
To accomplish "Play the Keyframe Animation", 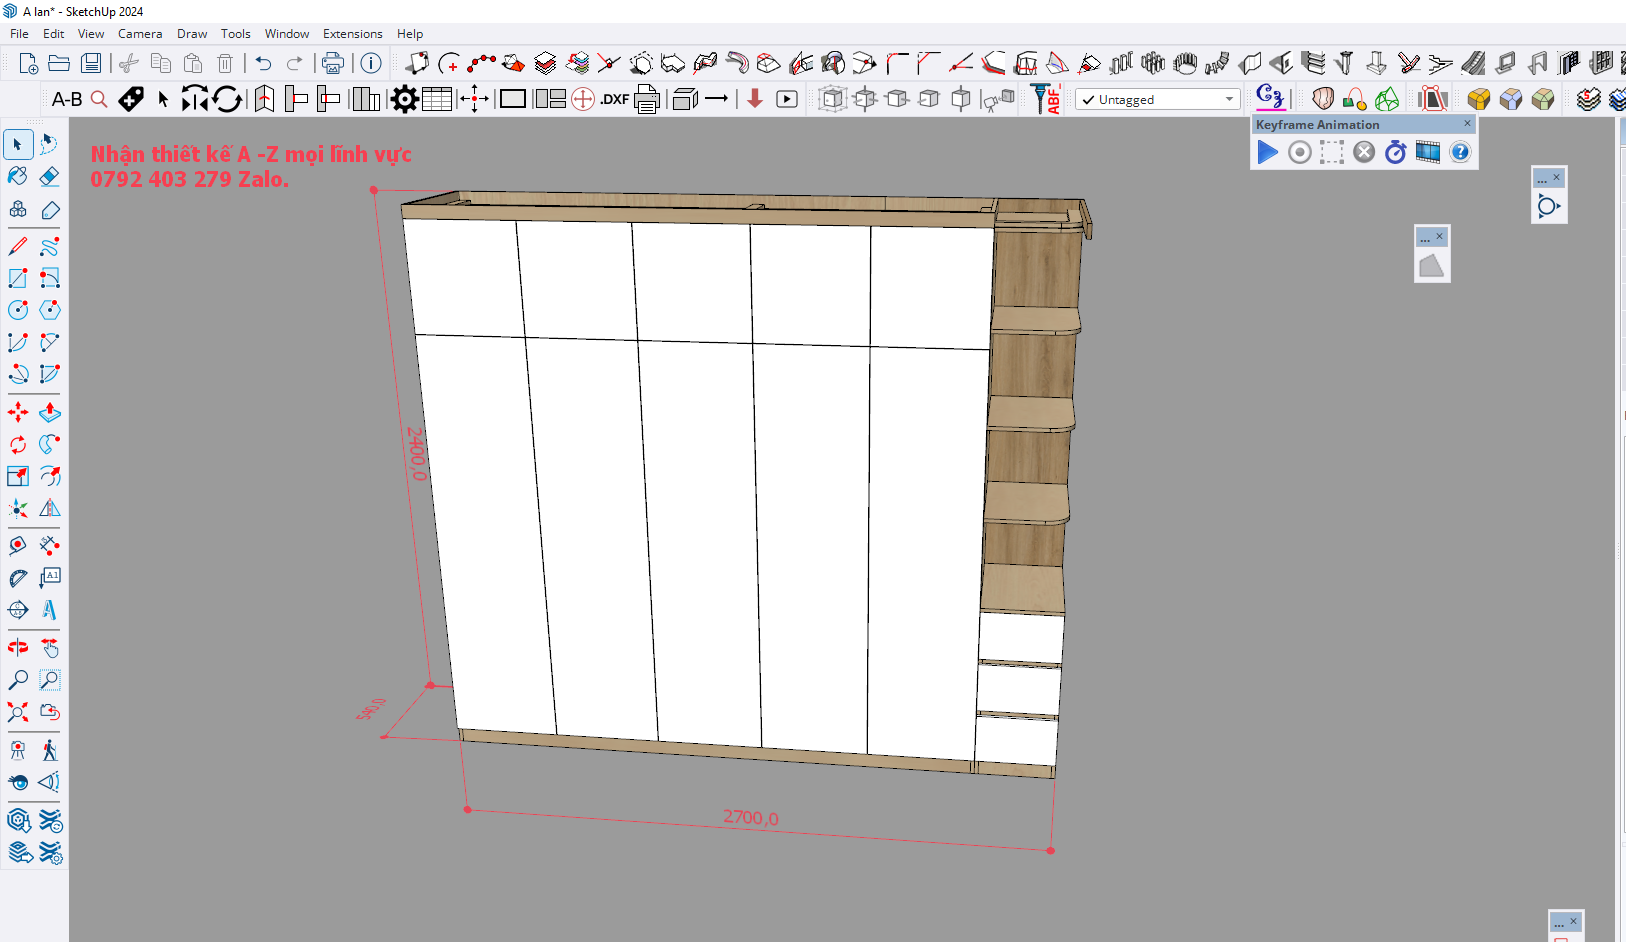I will [x=1267, y=152].
